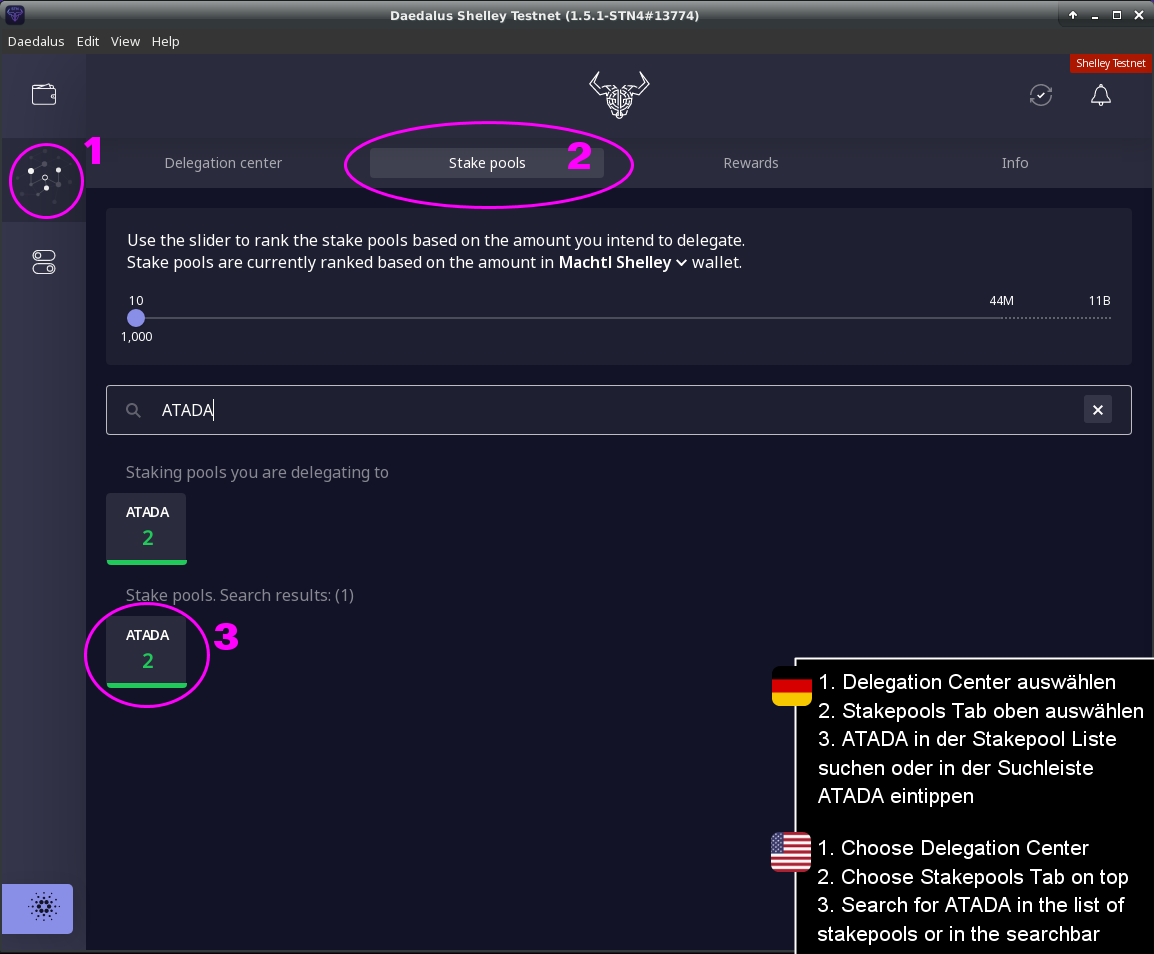Click the sync status checkmark icon

(1040, 95)
